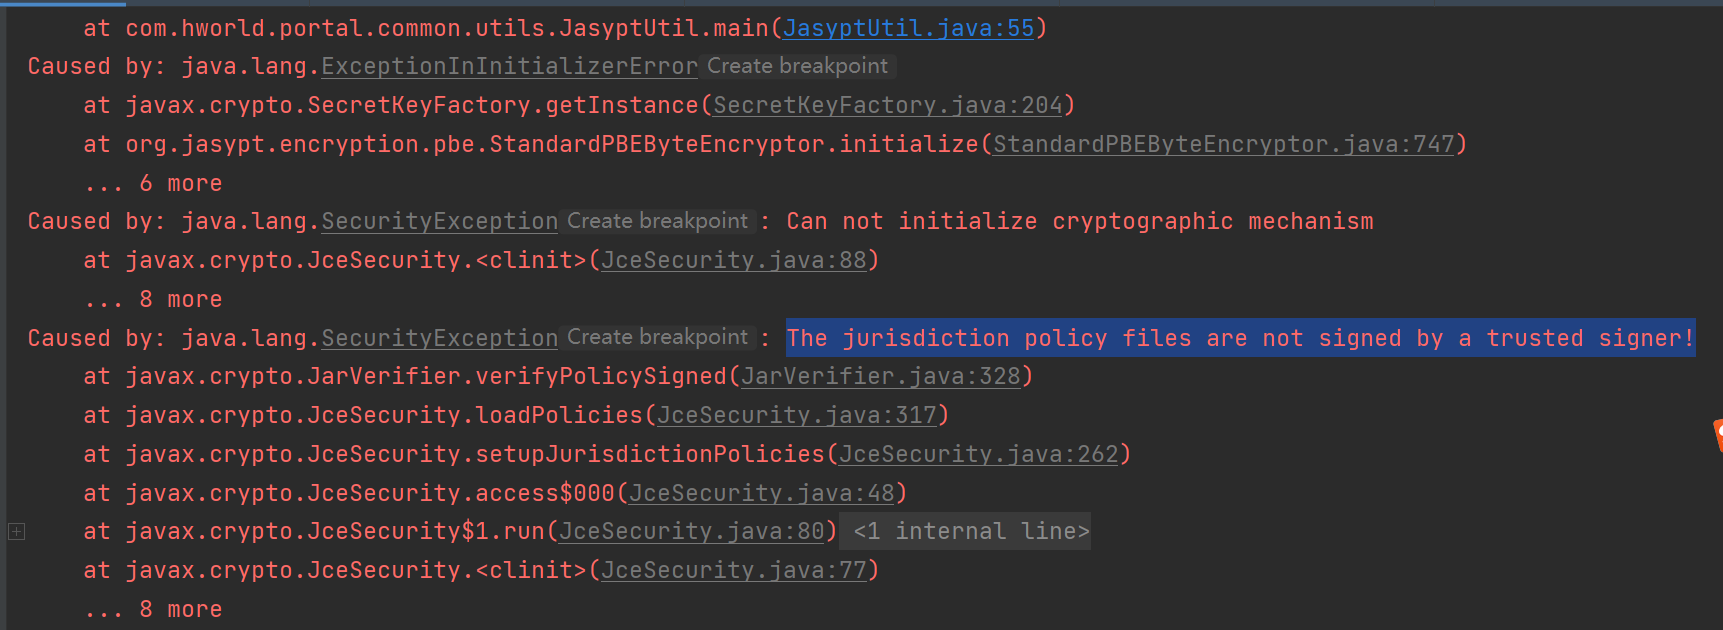The height and width of the screenshot is (630, 1723).
Task: Click the highlighted 'jurisdiction policy files' message
Action: [x=1240, y=338]
